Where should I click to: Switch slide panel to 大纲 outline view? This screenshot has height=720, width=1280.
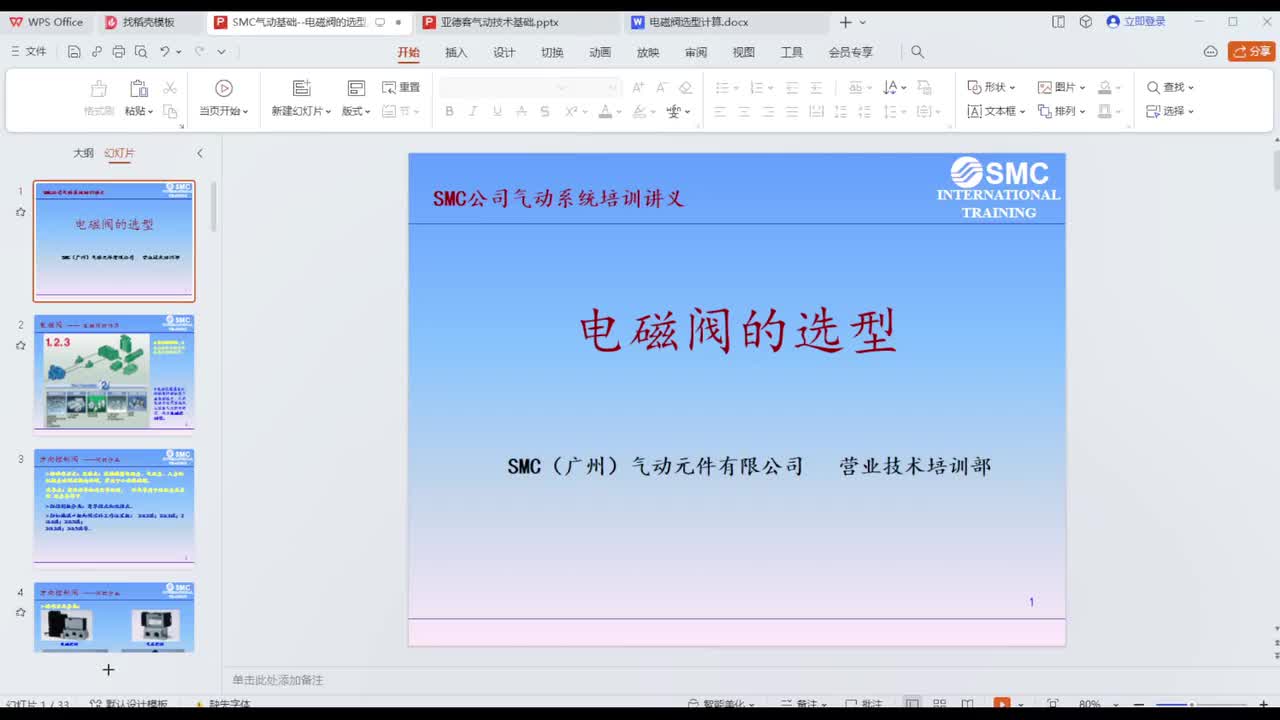click(x=83, y=153)
